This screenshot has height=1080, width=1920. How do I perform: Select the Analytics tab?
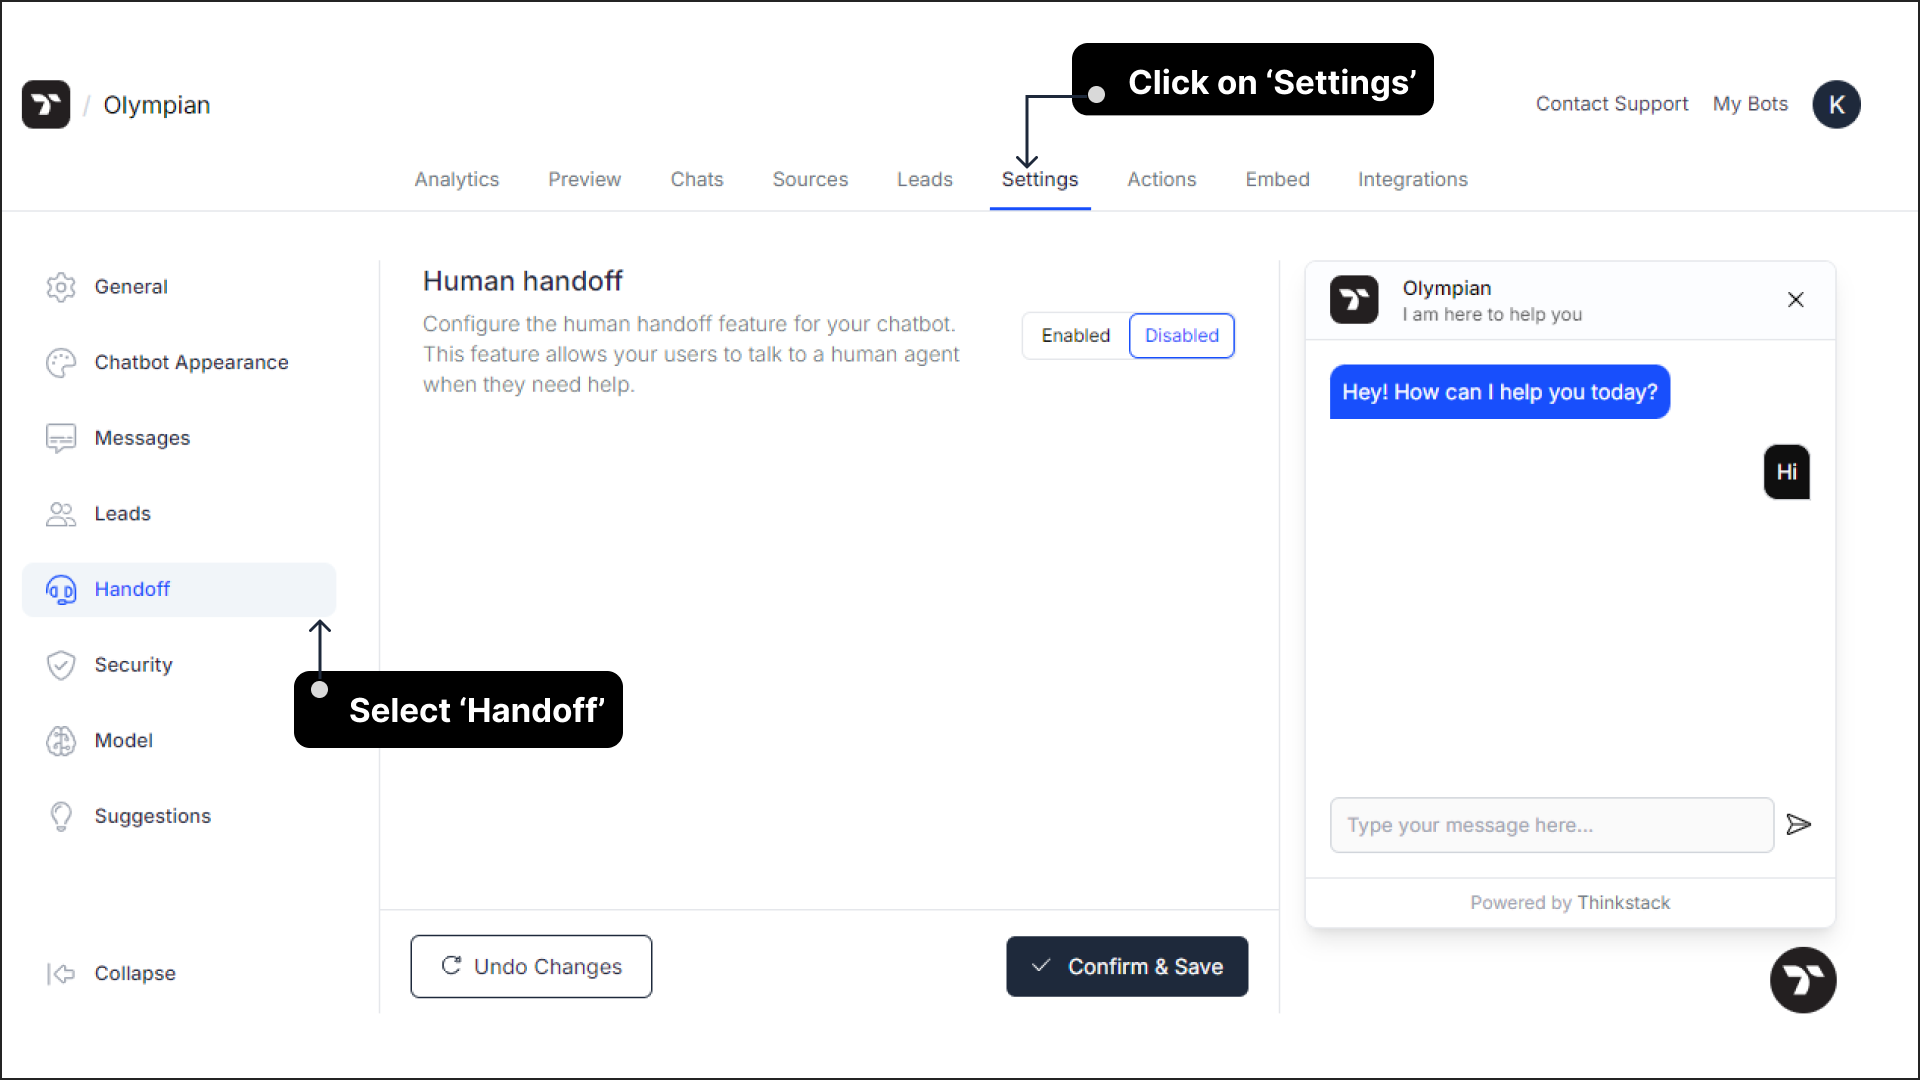coord(456,179)
